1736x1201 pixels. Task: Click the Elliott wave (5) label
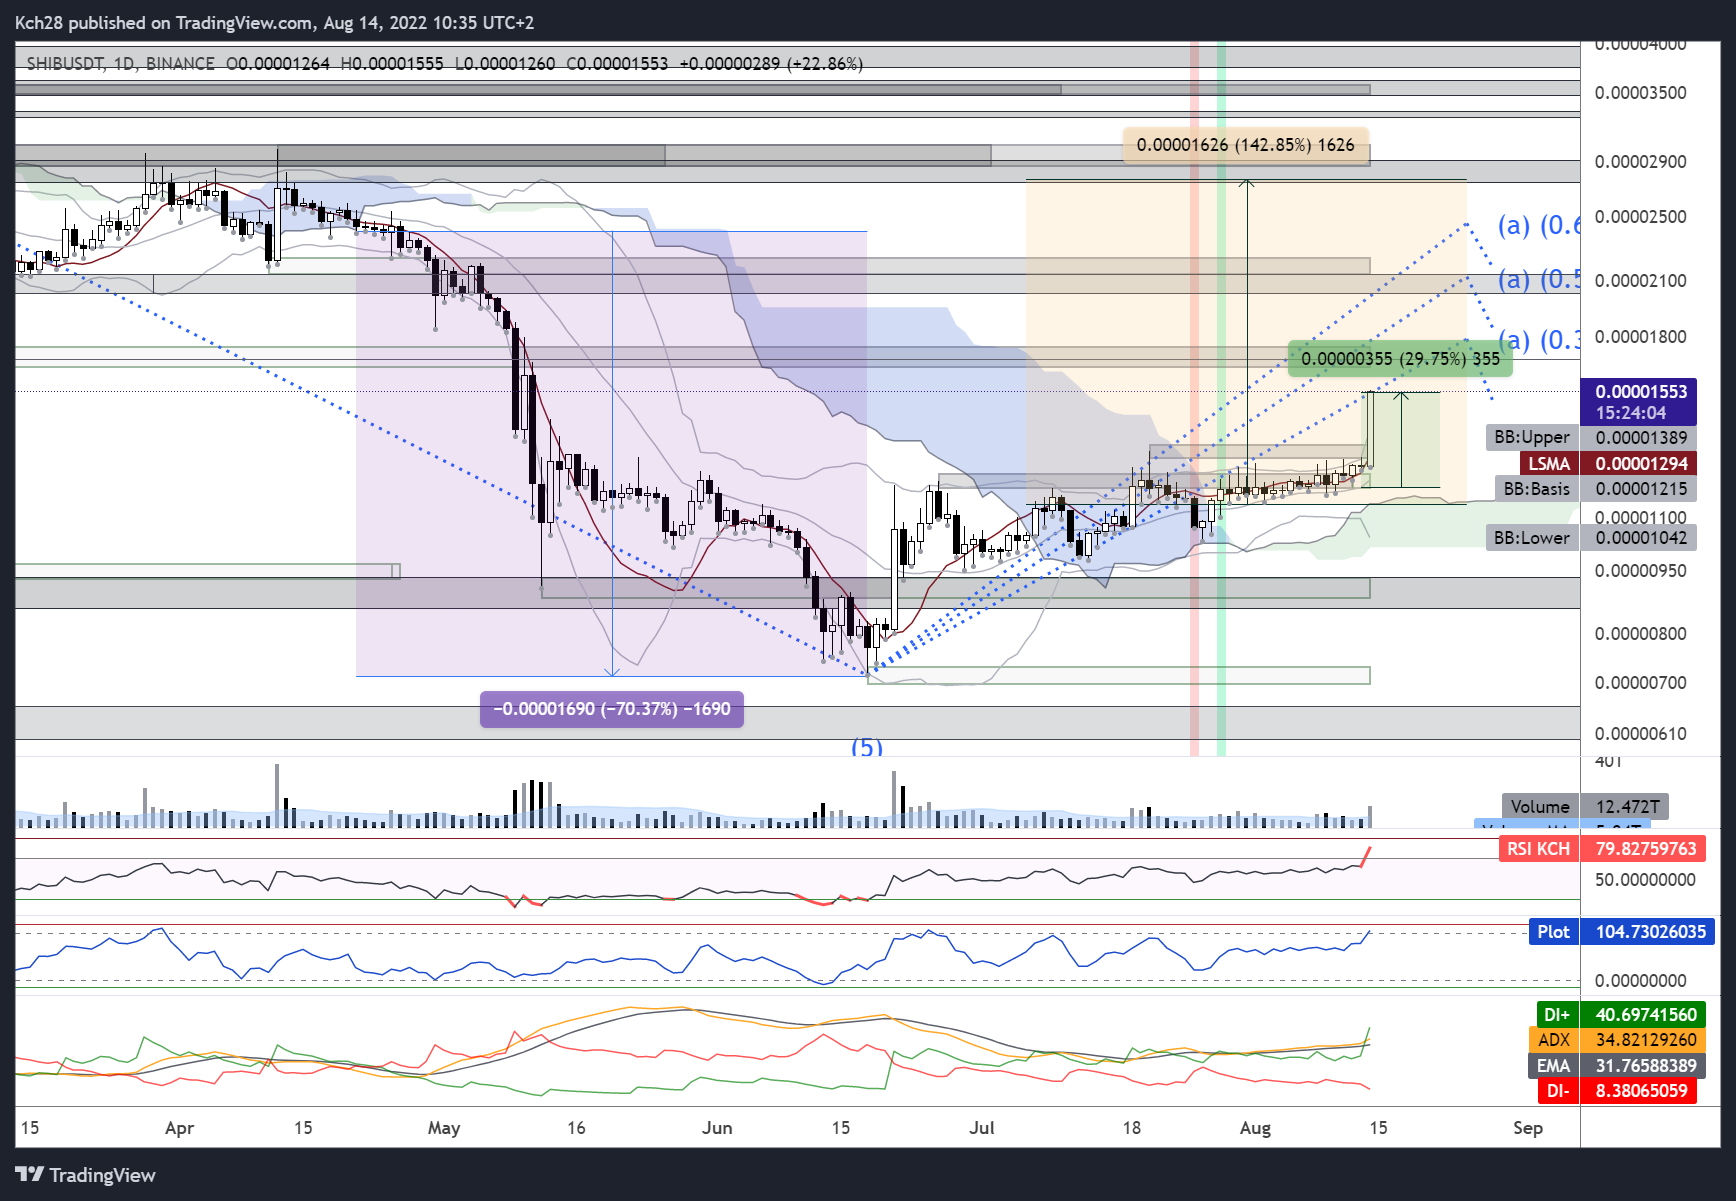(866, 747)
